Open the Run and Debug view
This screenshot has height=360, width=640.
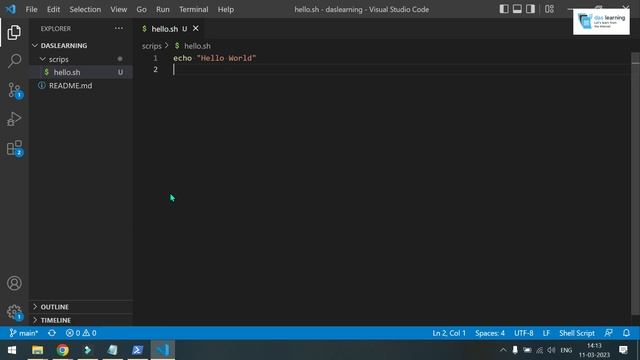coord(14,119)
